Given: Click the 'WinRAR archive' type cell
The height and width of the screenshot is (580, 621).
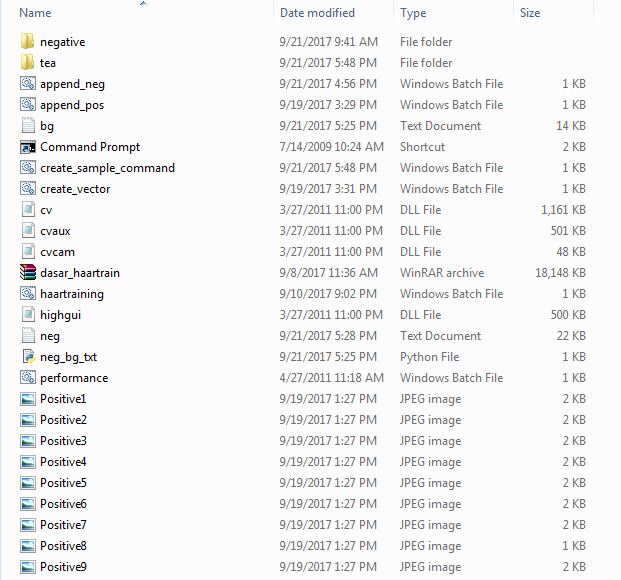Looking at the screenshot, I should [x=442, y=273].
